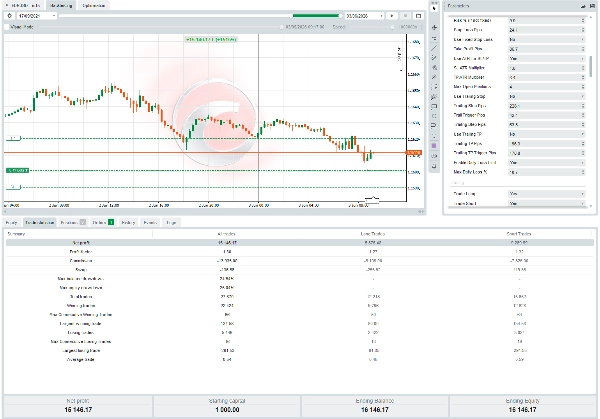
Task: Click the lock icon at the toolbar bottom
Action: point(434,166)
